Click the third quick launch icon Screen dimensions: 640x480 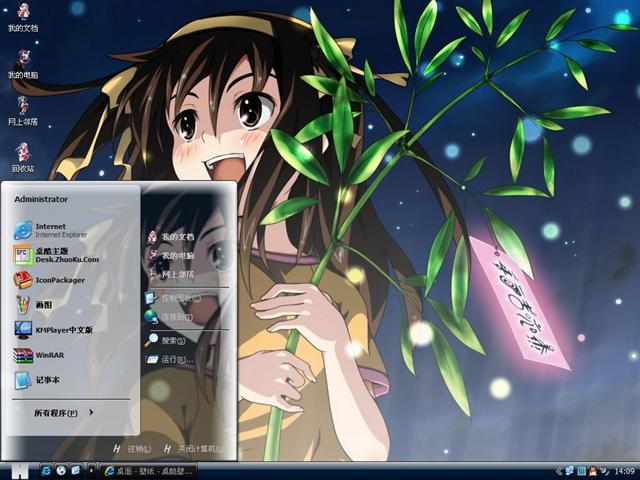tap(76, 471)
